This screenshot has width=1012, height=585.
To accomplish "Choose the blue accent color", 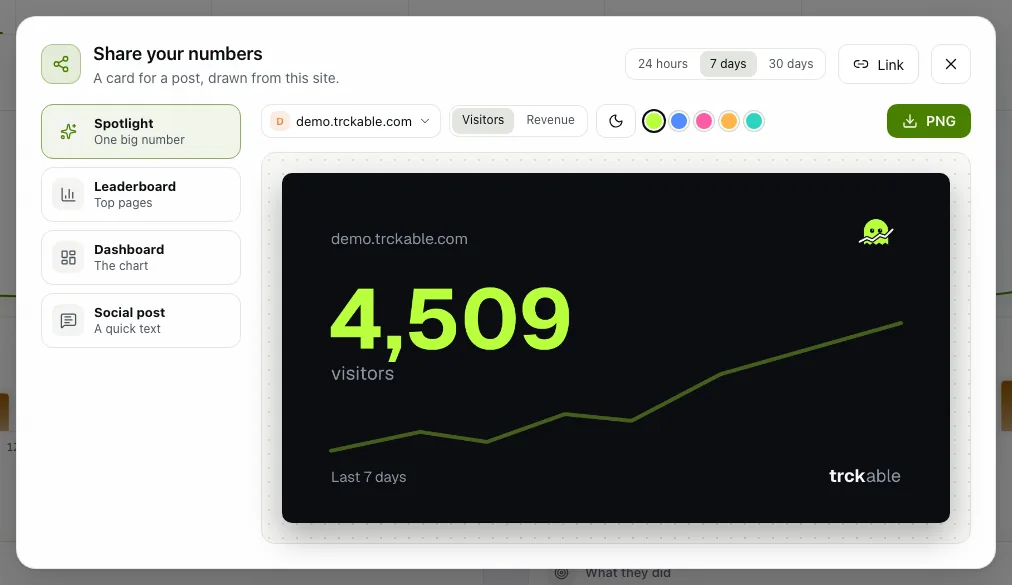I will click(679, 121).
